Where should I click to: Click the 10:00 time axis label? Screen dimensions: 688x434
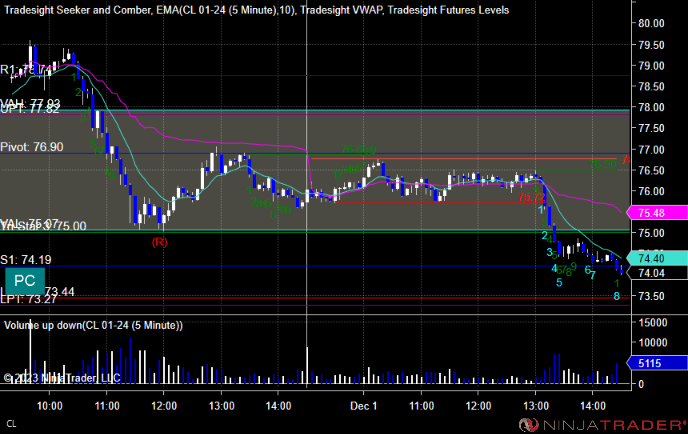click(x=49, y=406)
